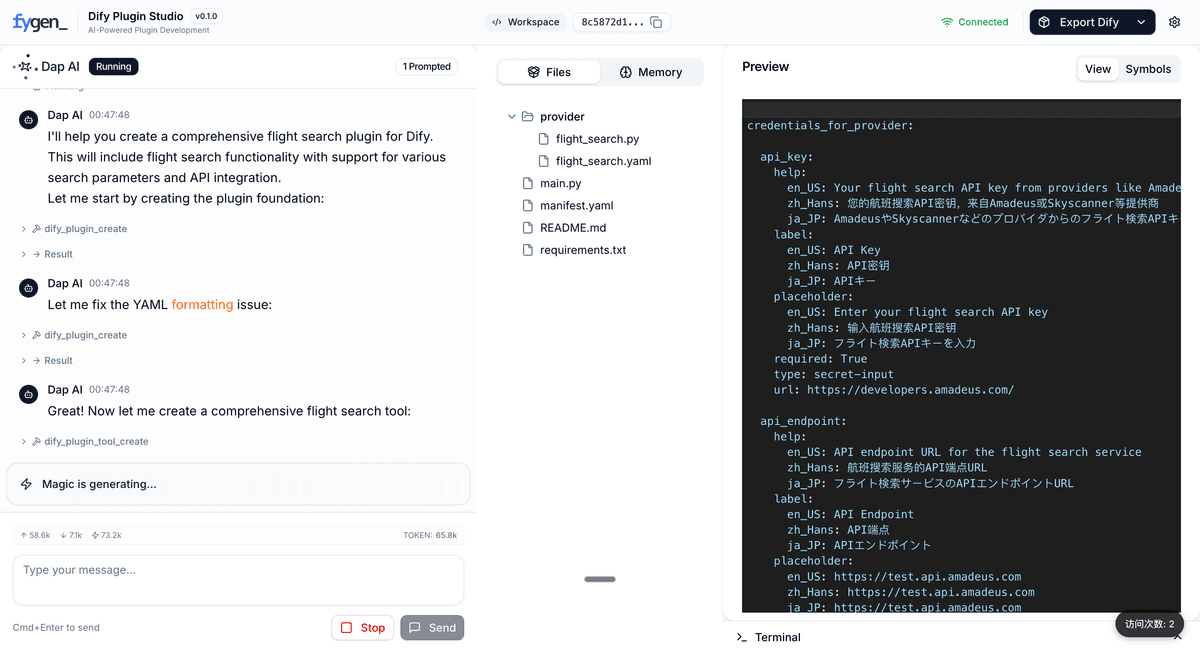Click the fygen logo

[x=40, y=22]
